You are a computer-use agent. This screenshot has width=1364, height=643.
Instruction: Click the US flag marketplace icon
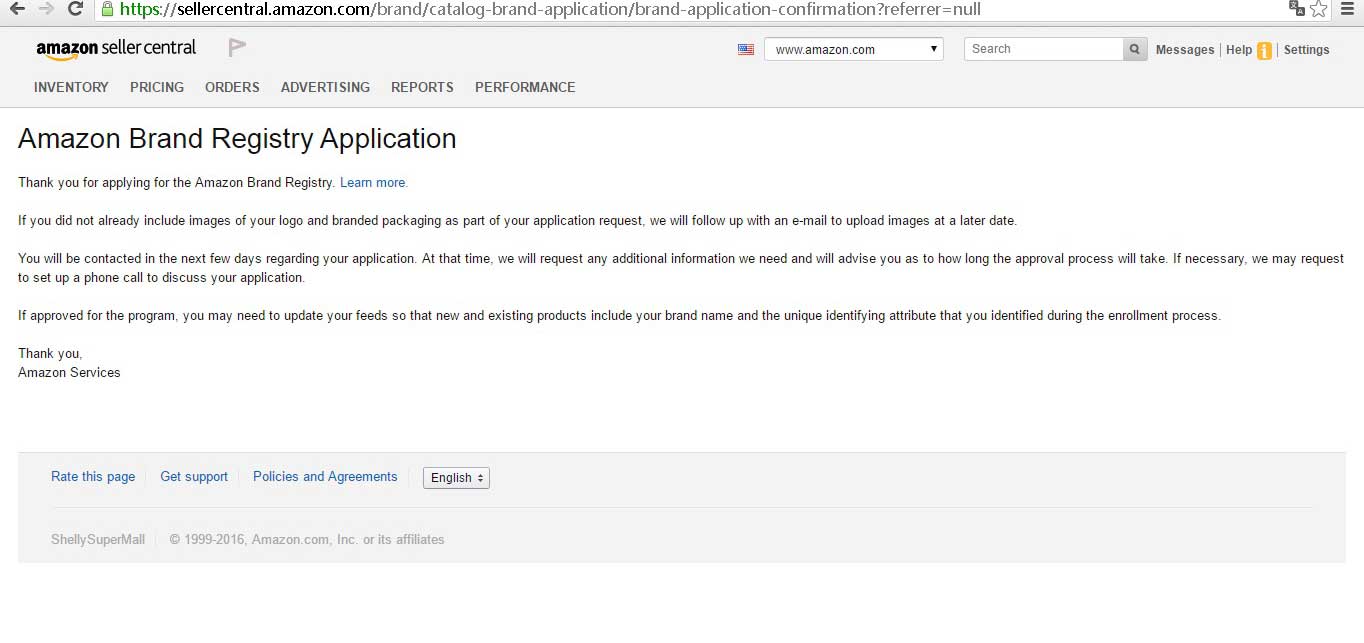tap(746, 49)
